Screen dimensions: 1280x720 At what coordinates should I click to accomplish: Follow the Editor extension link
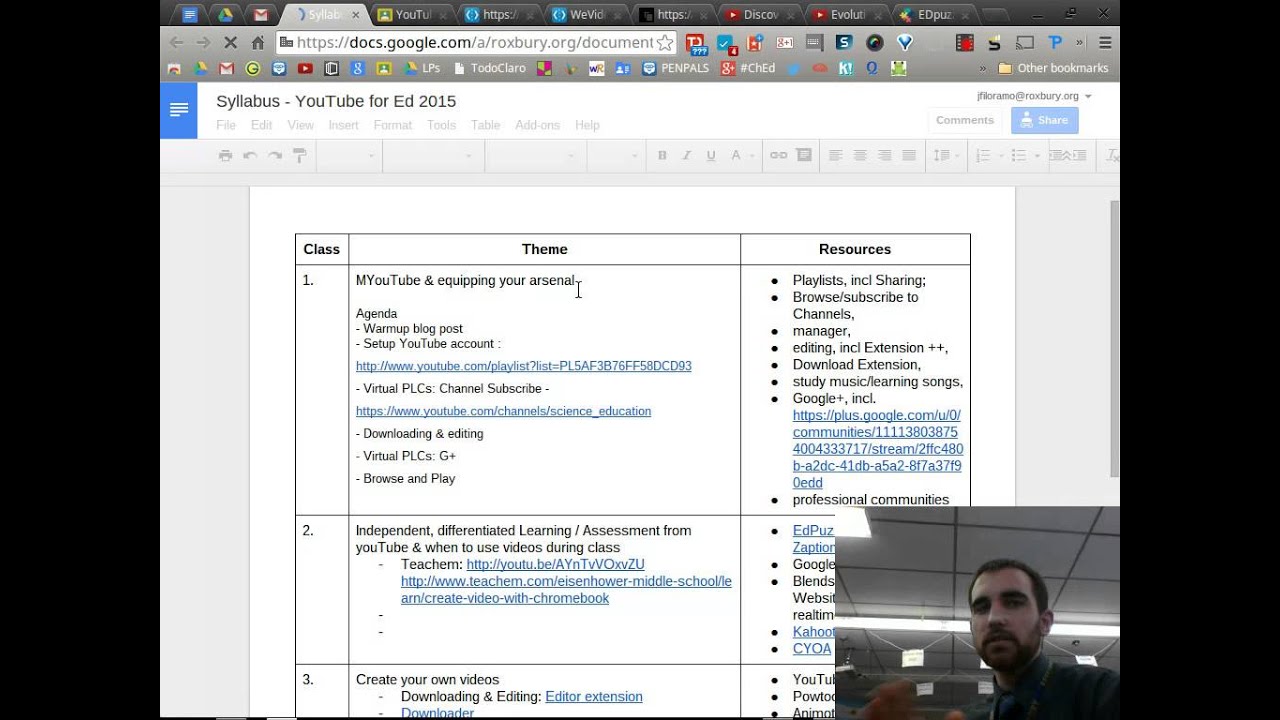(x=594, y=697)
